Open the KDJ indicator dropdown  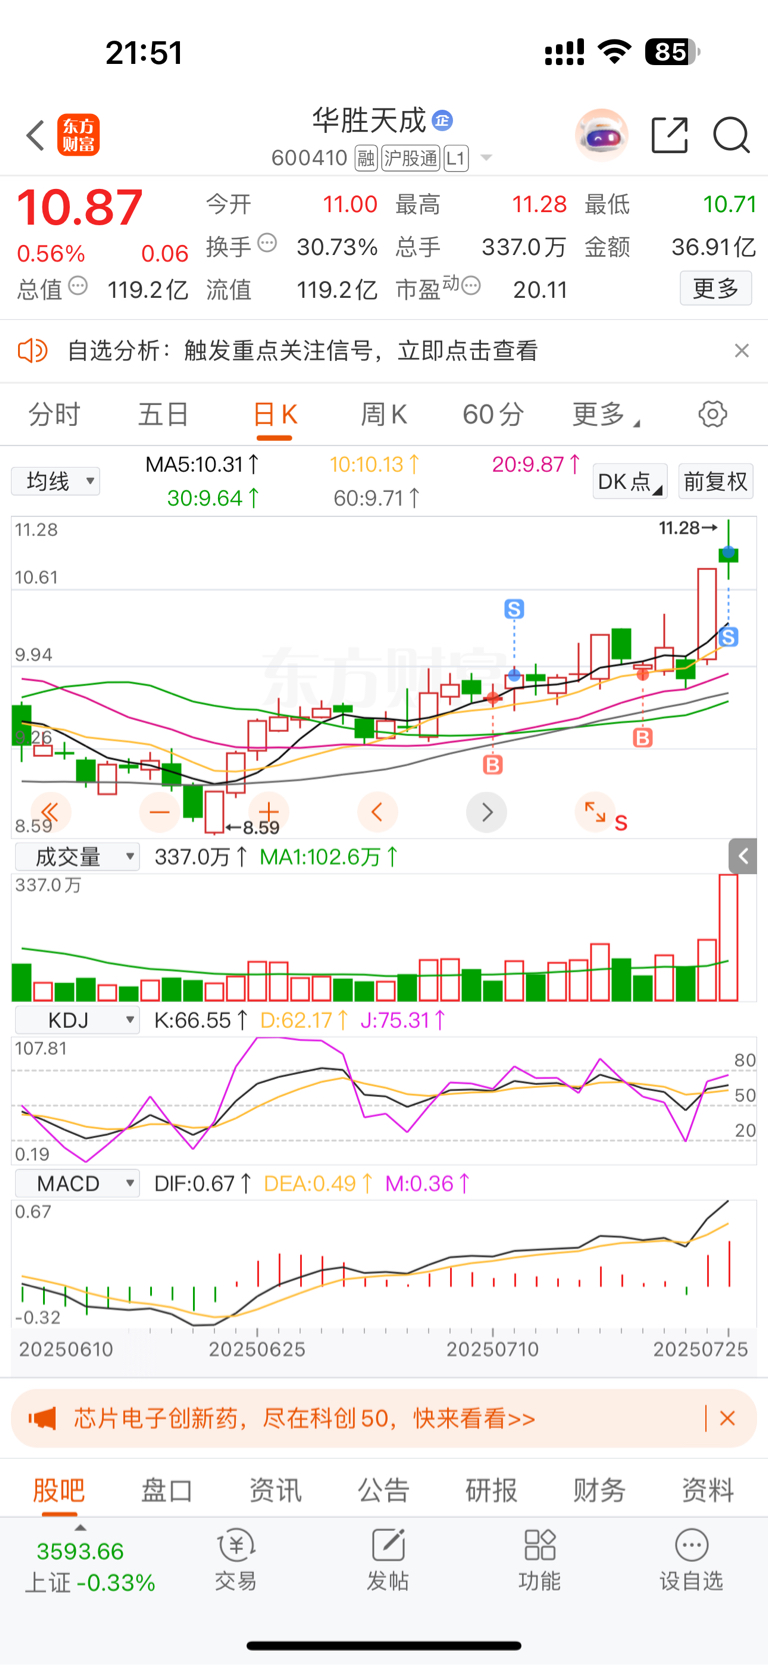tap(77, 1020)
